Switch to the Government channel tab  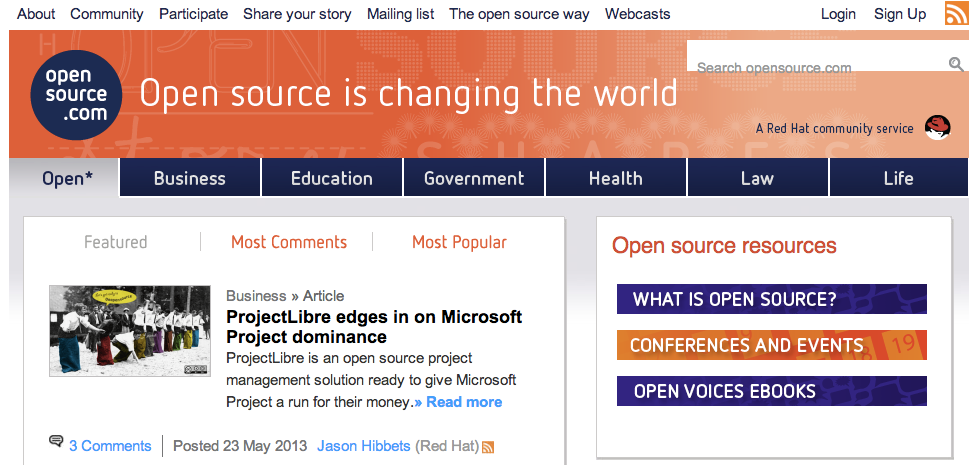click(474, 178)
